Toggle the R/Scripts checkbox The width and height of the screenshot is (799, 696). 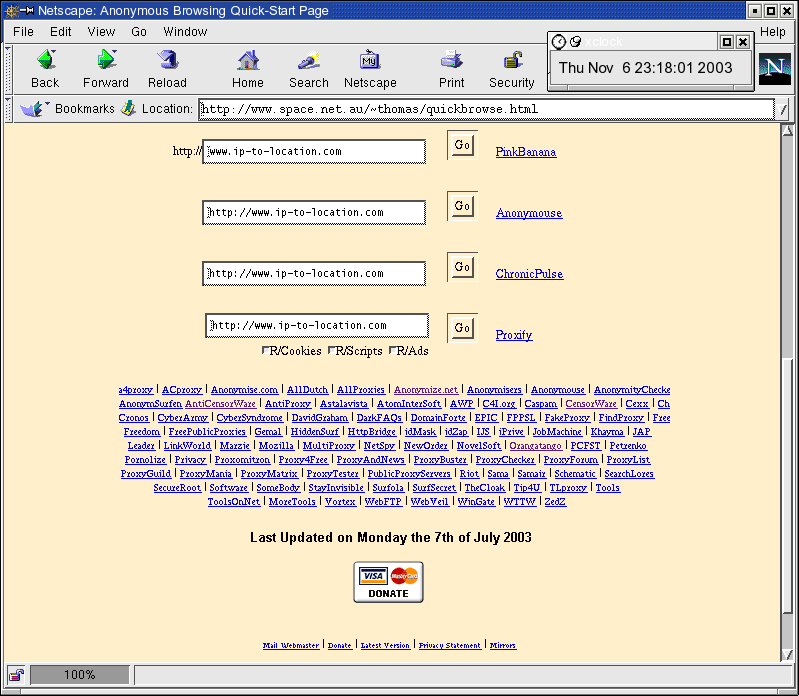click(x=332, y=351)
